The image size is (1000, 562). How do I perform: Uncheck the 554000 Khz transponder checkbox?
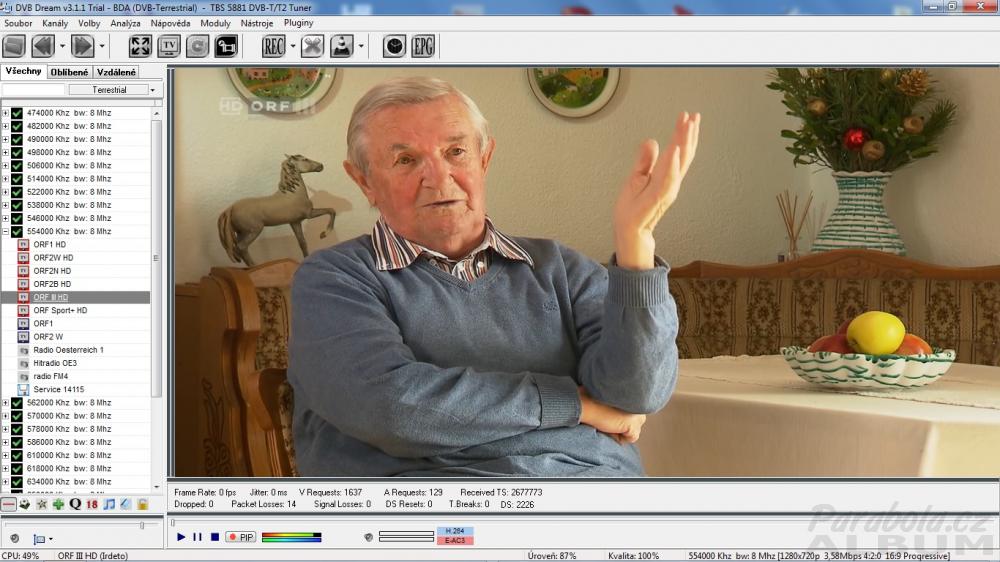click(17, 231)
